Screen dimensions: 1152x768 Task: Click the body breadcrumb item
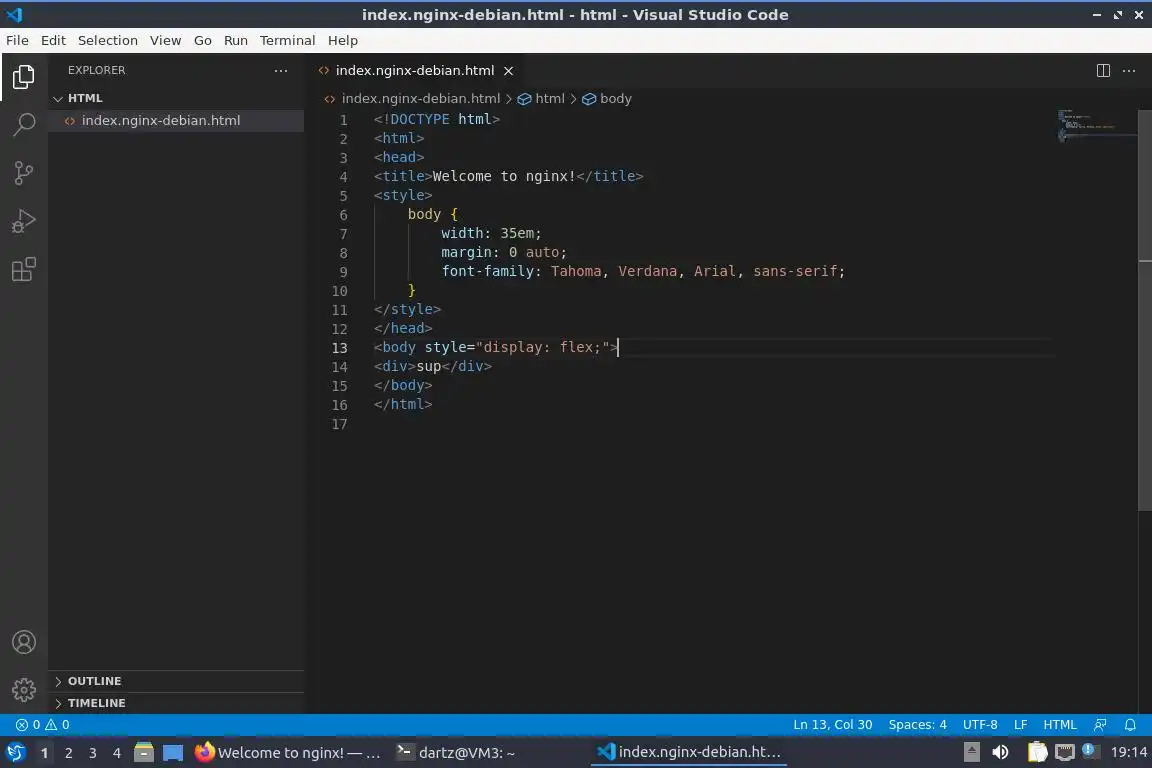tap(607, 98)
